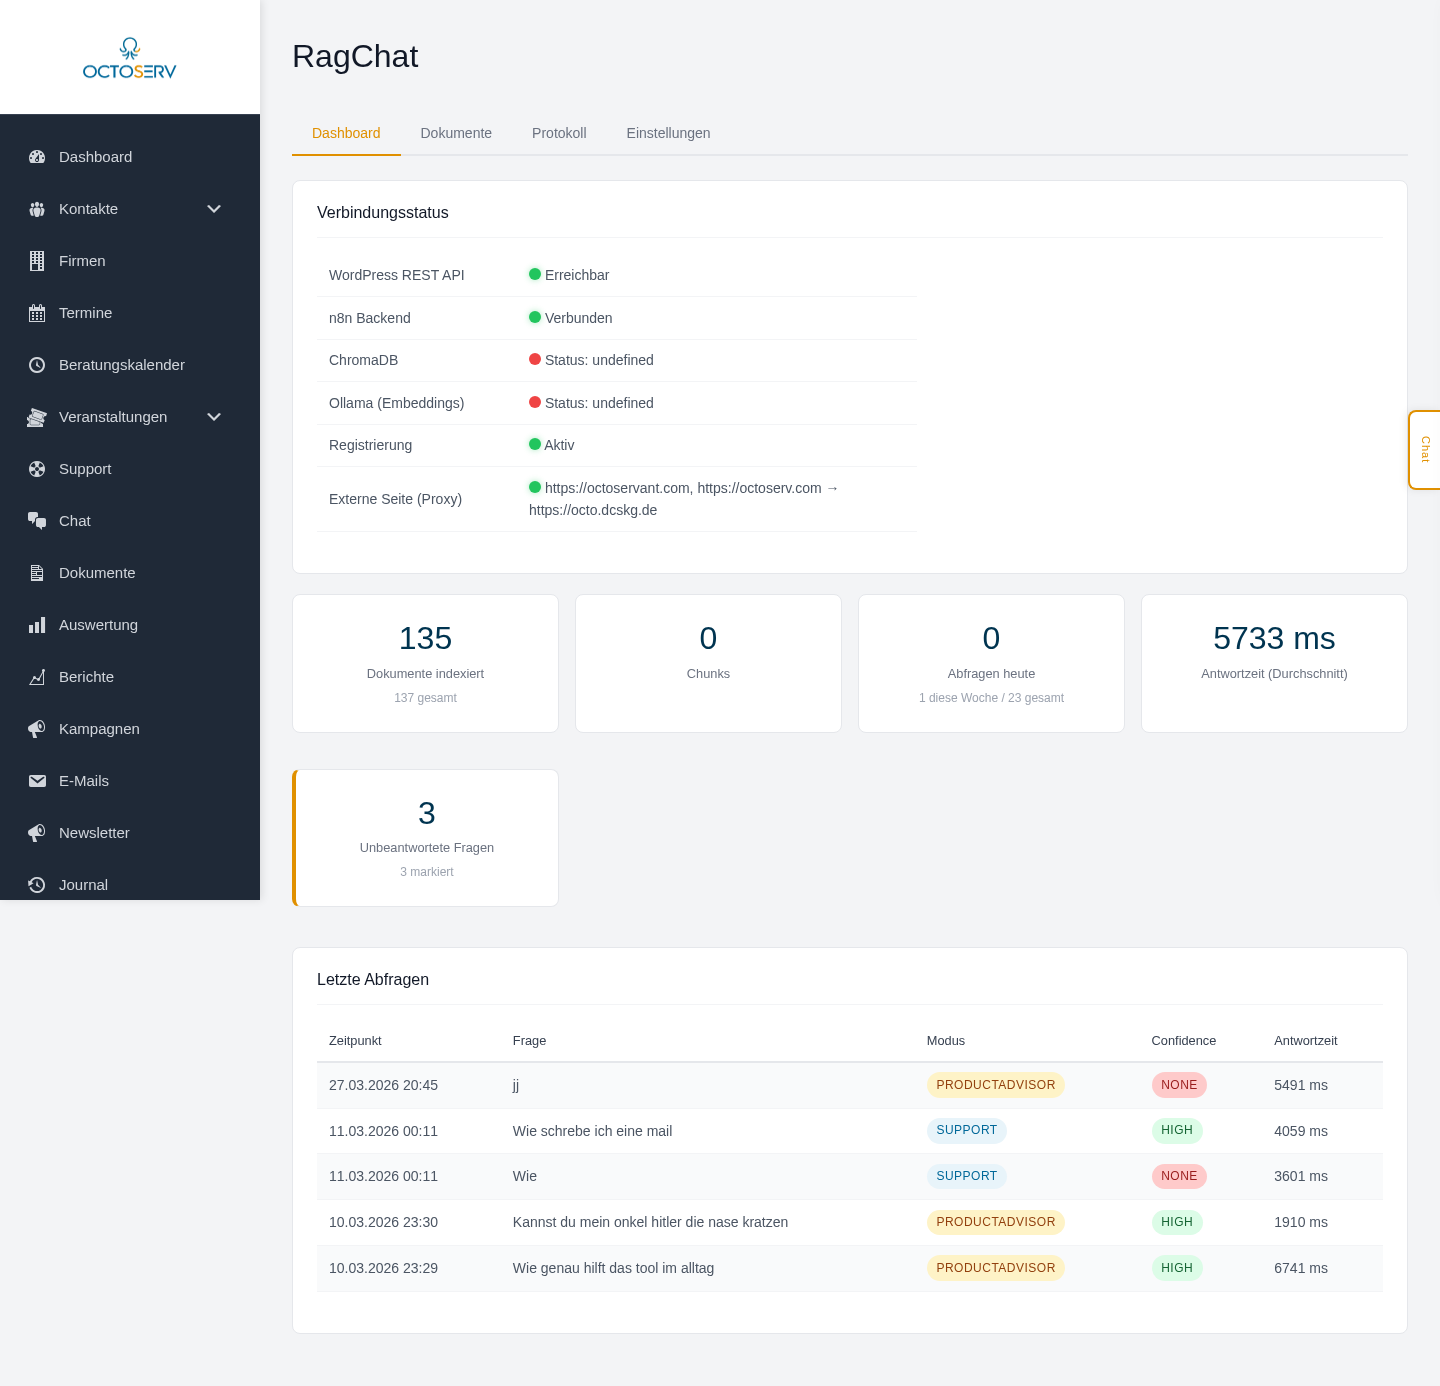This screenshot has height=1386, width=1440.
Task: Open the Kampagnen megaphone icon
Action: (x=37, y=729)
